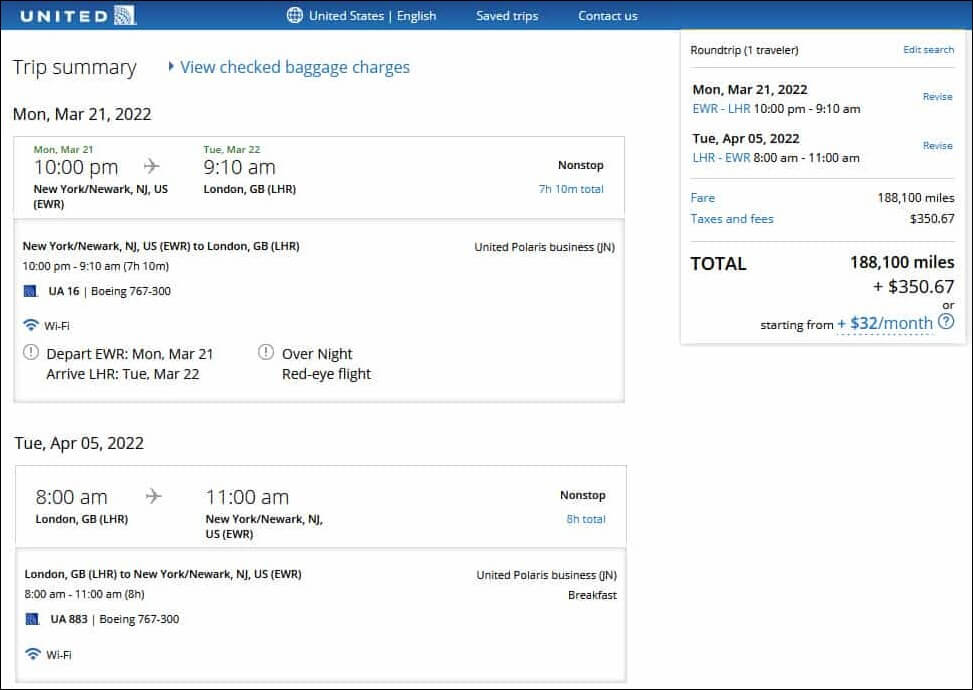
Task: Expand View checked baggage charges
Action: pyautogui.click(x=289, y=67)
